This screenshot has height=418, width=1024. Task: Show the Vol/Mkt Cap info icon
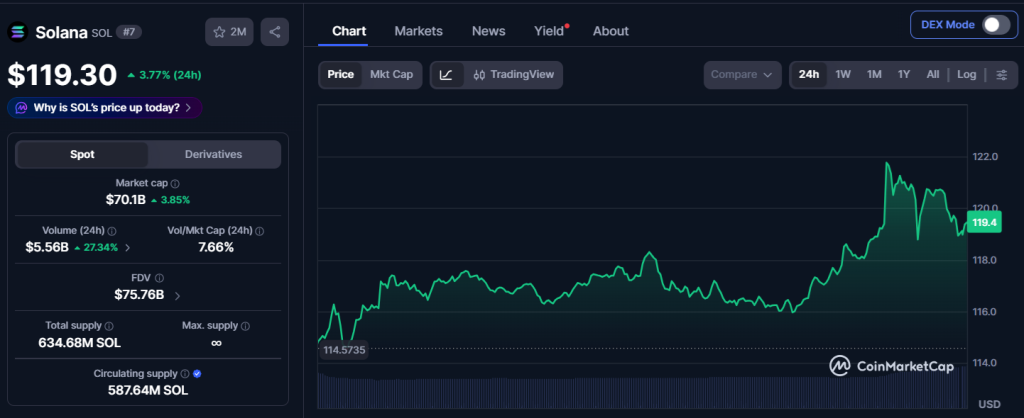[x=259, y=231]
